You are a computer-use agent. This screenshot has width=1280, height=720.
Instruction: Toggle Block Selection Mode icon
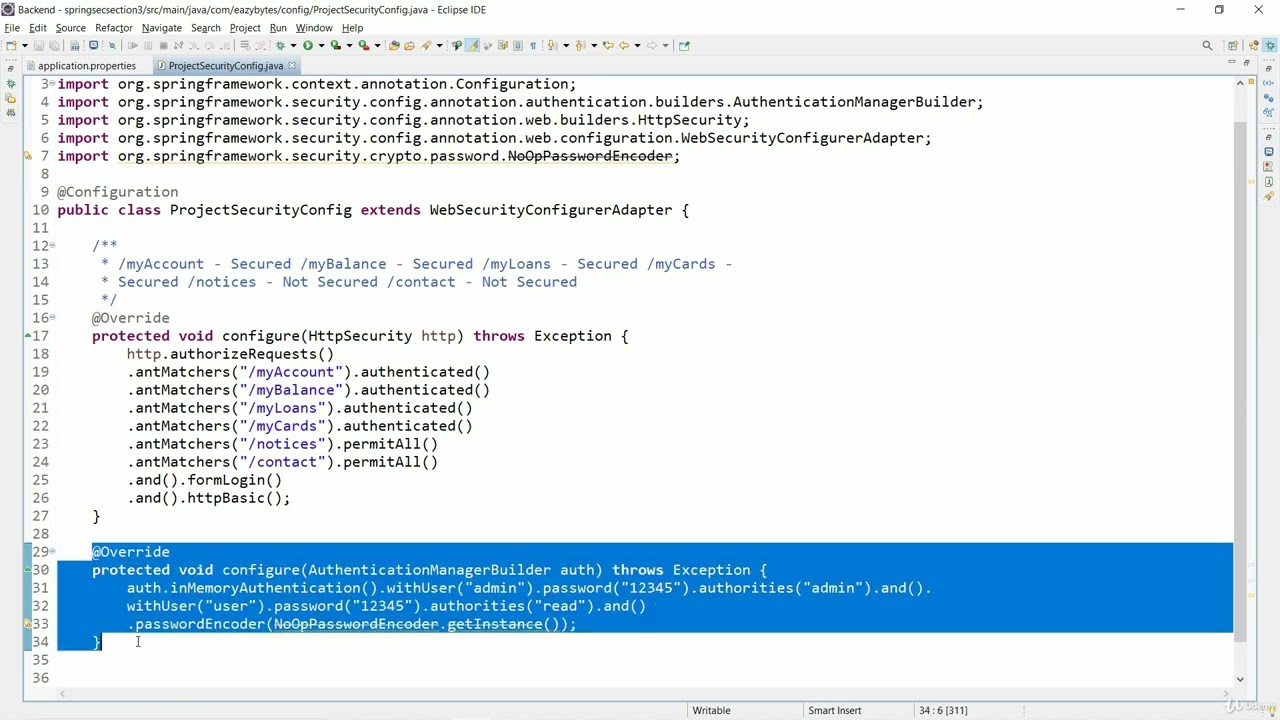pyautogui.click(x=517, y=45)
